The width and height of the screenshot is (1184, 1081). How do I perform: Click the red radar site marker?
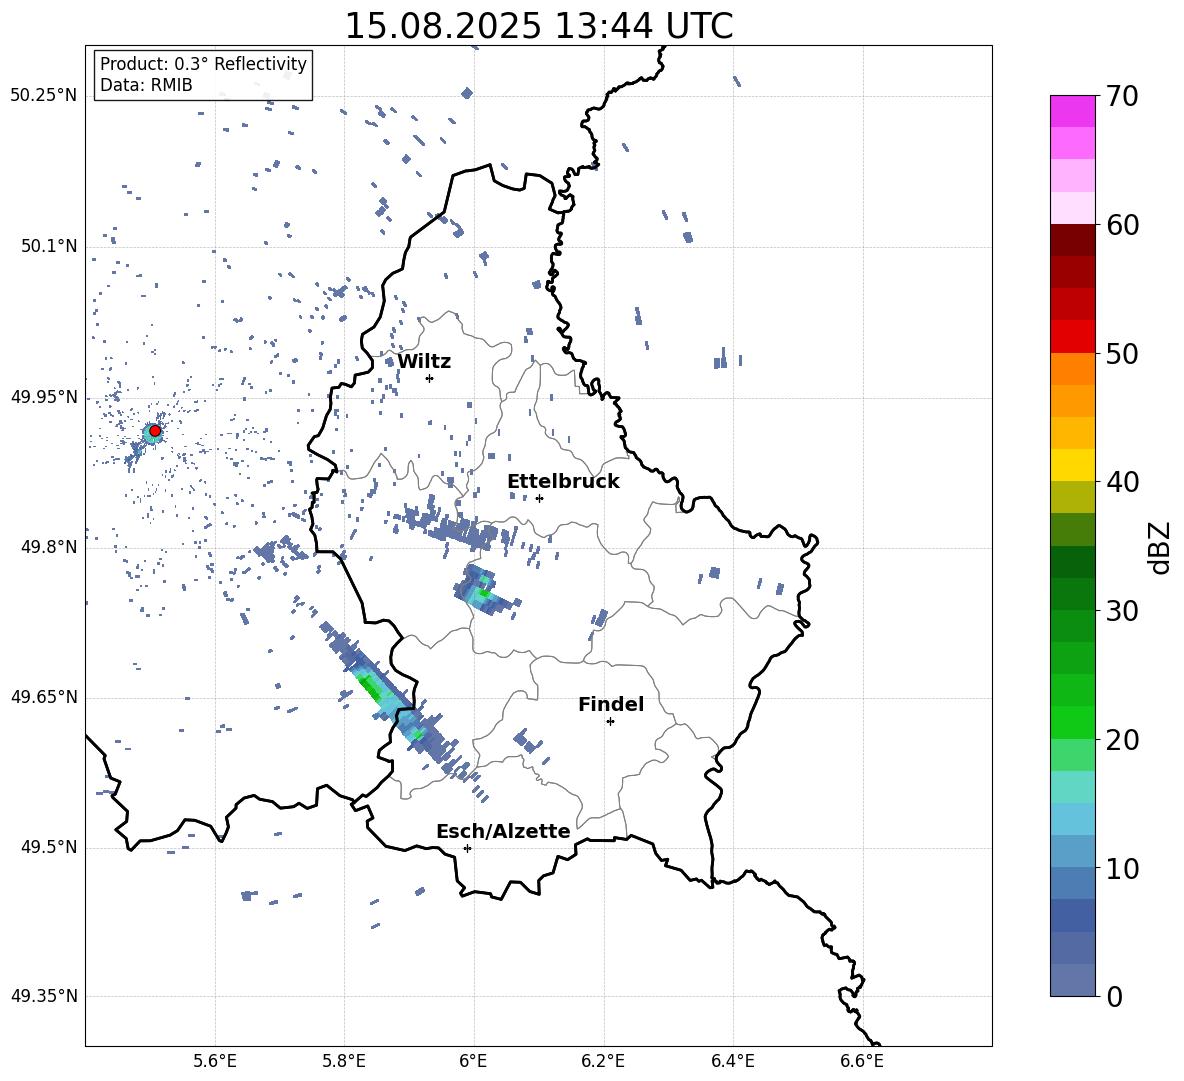tap(155, 431)
